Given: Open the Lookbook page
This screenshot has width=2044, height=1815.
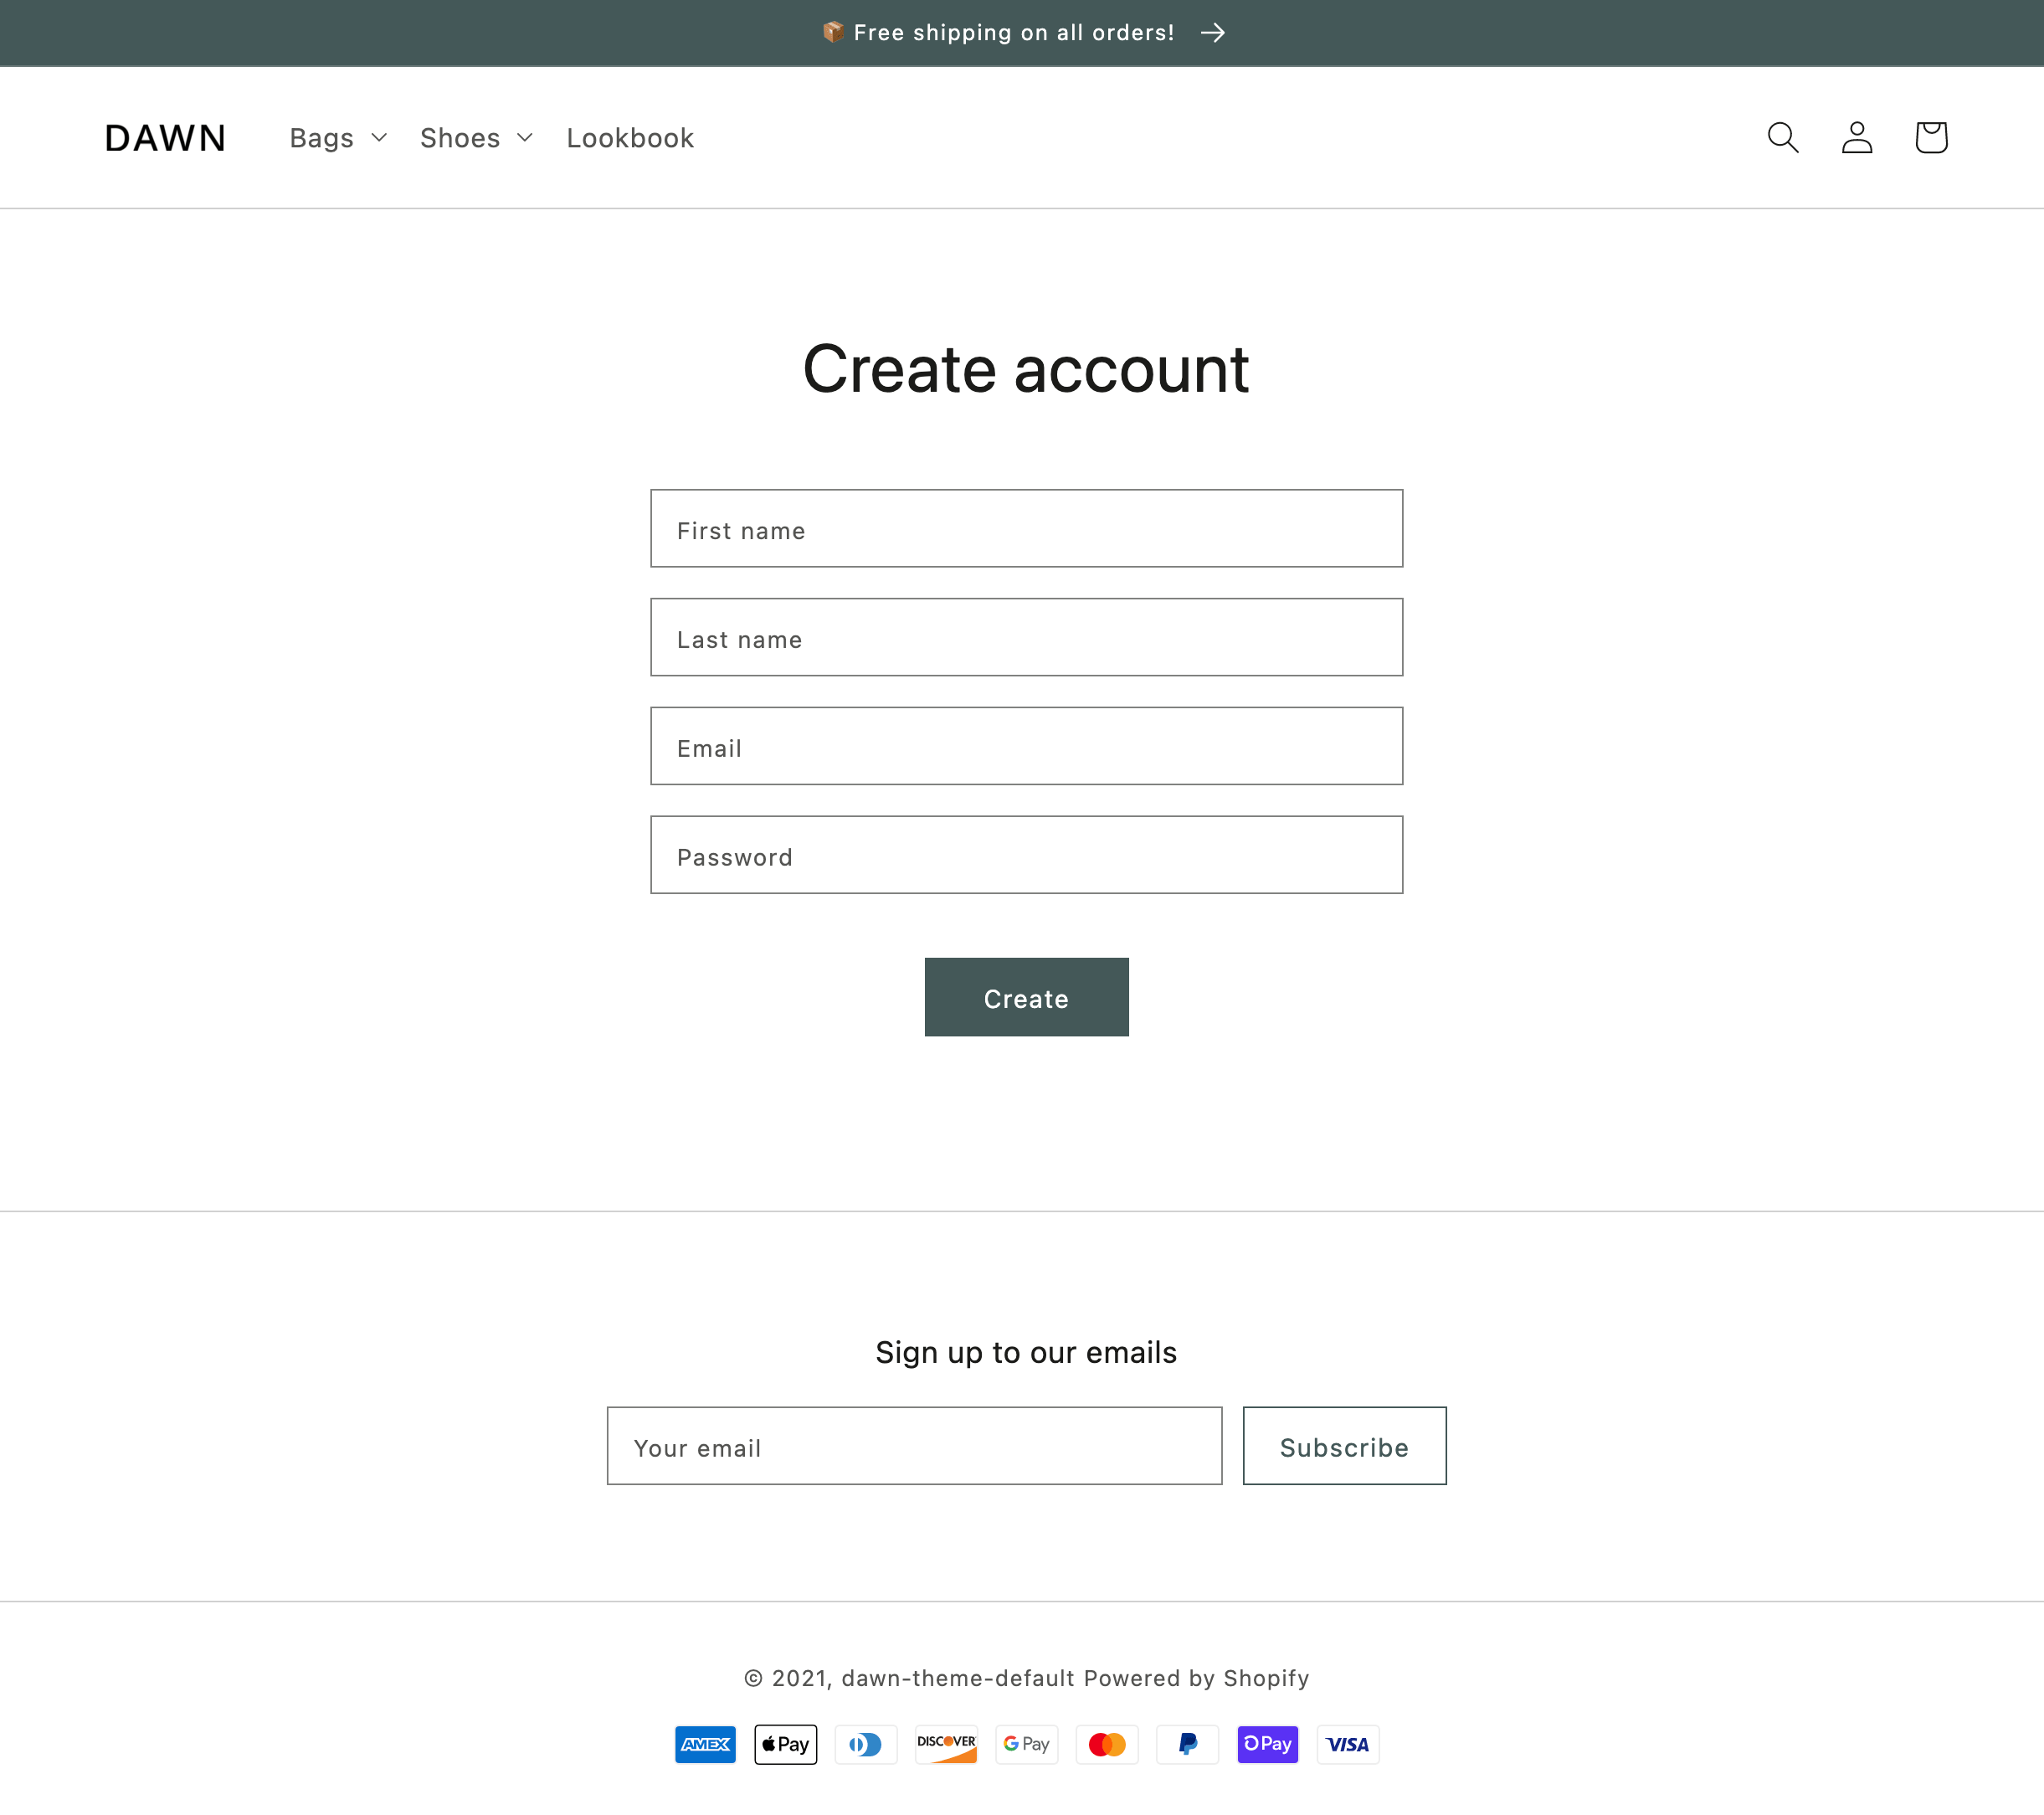Looking at the screenshot, I should (x=630, y=136).
